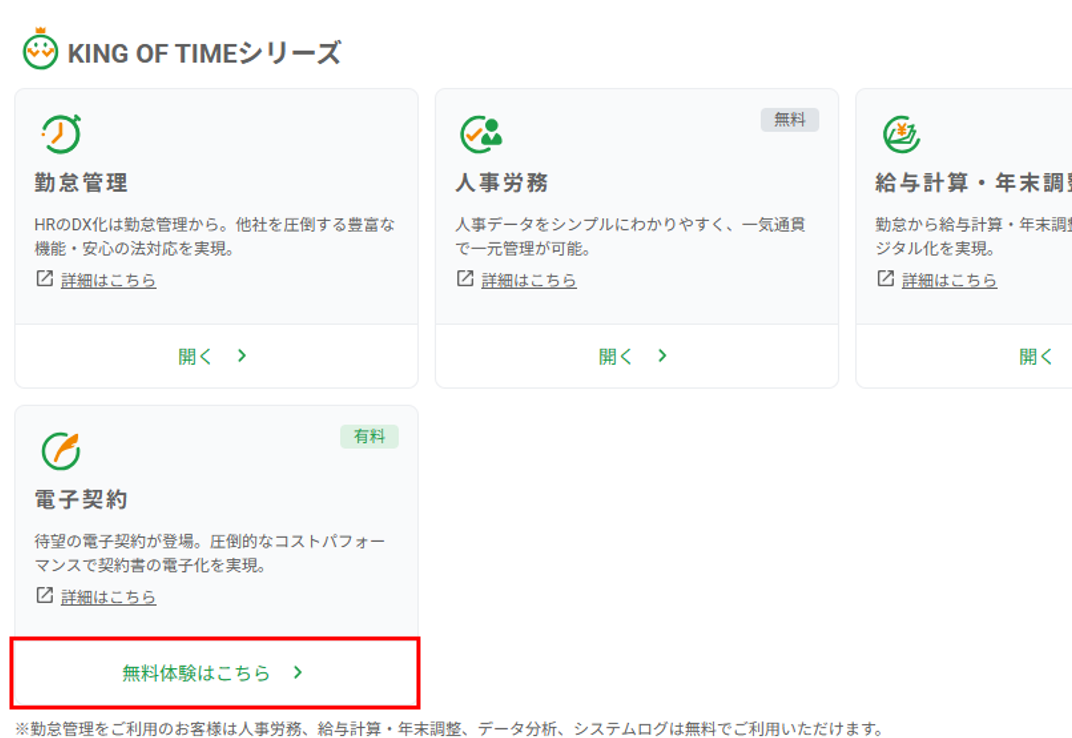The width and height of the screenshot is (1072, 738).
Task: Click footnote starting ※勤怠管理をご利用のお客様
Action: (450, 728)
